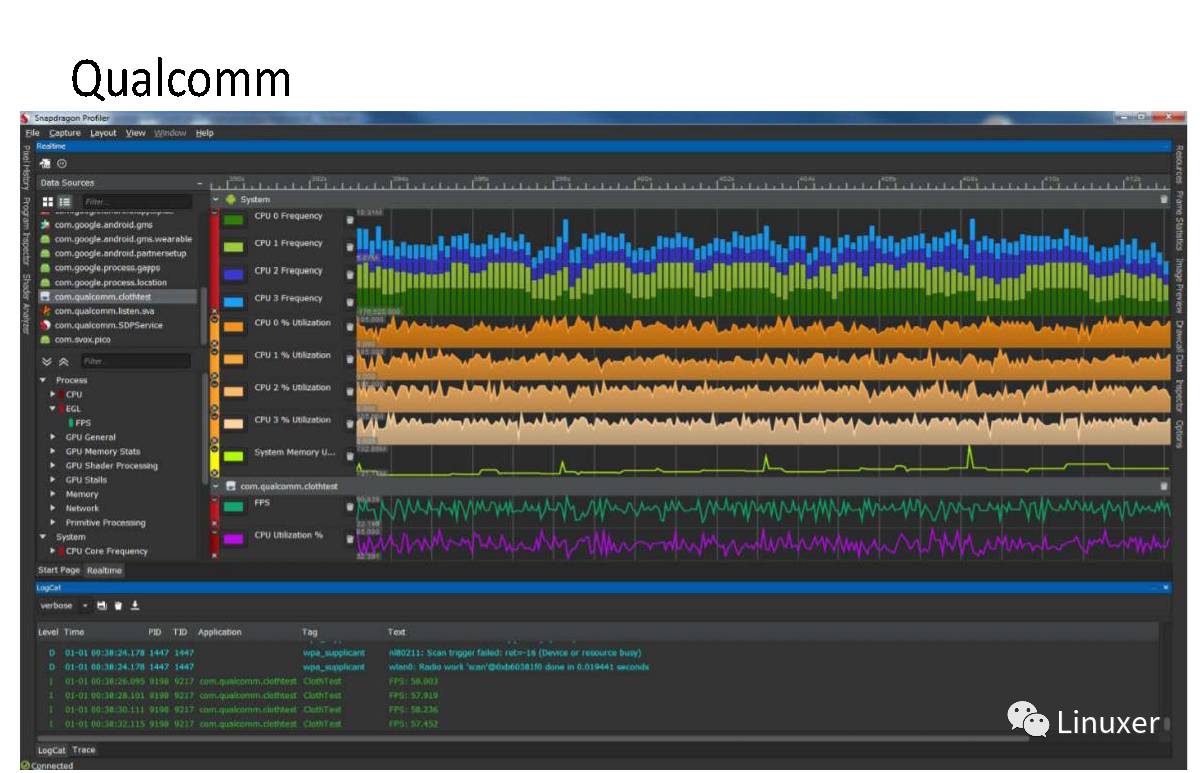Delete the CPU 3 Frequency track

pos(350,300)
